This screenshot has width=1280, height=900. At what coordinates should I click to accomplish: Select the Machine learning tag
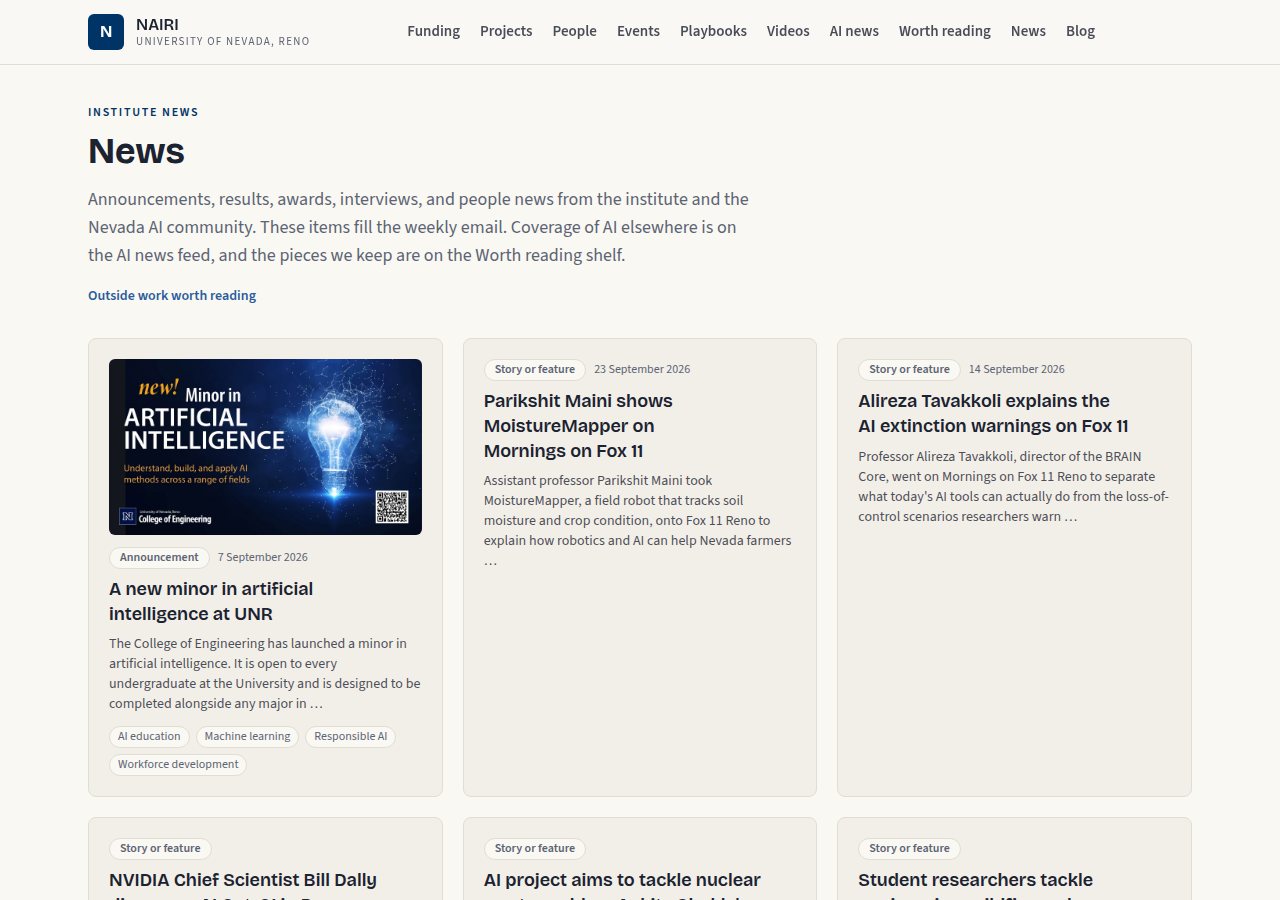247,736
